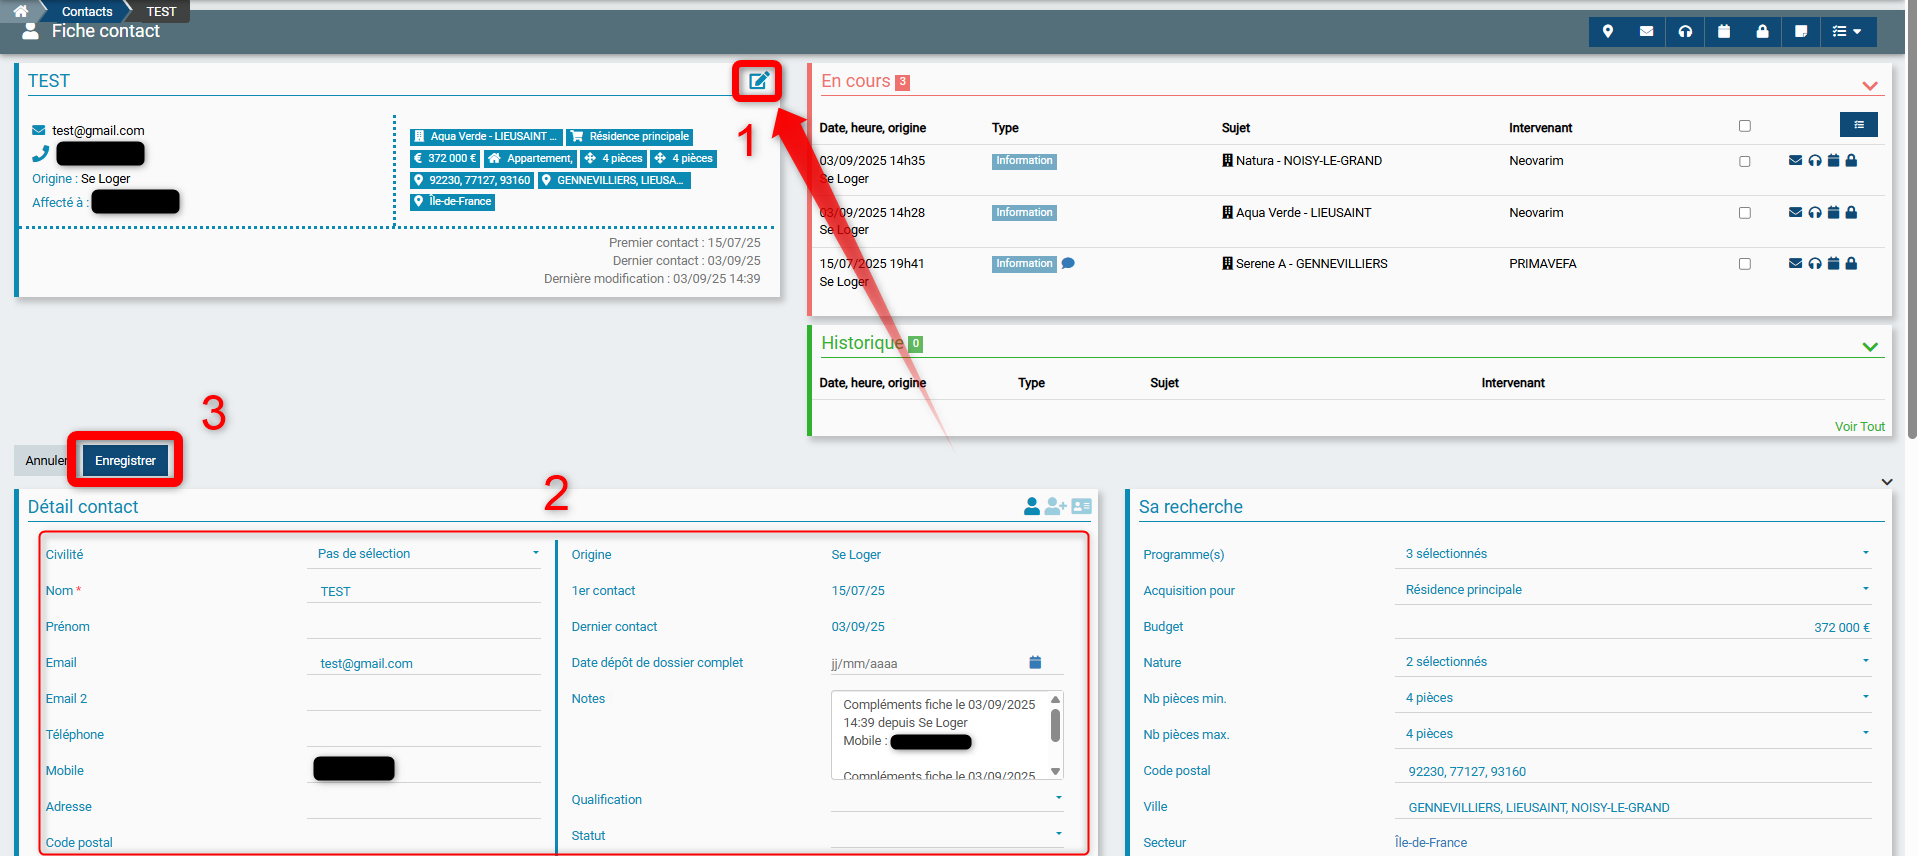Click the envelope icon in Natura row
The width and height of the screenshot is (1918, 856).
1795,161
